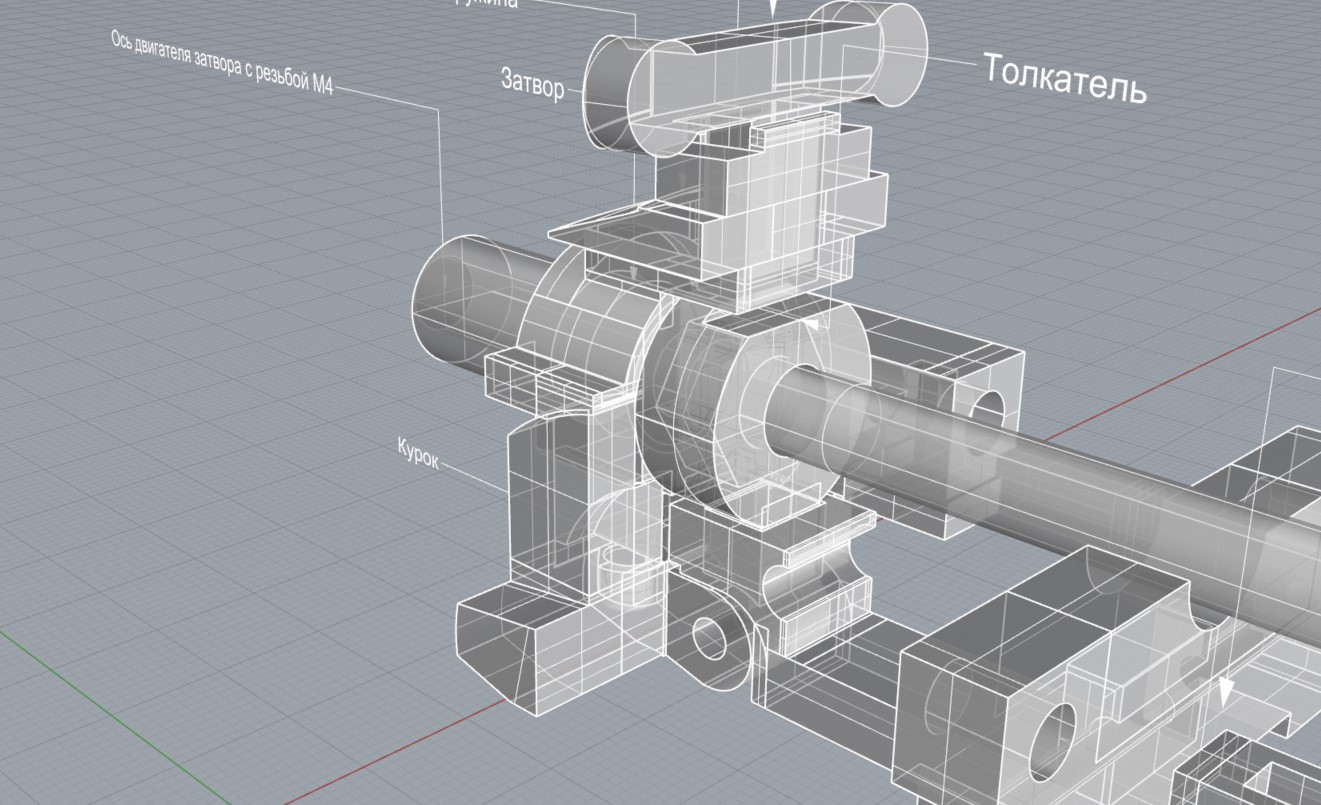Select the "Затвор" annotation label

pos(532,86)
